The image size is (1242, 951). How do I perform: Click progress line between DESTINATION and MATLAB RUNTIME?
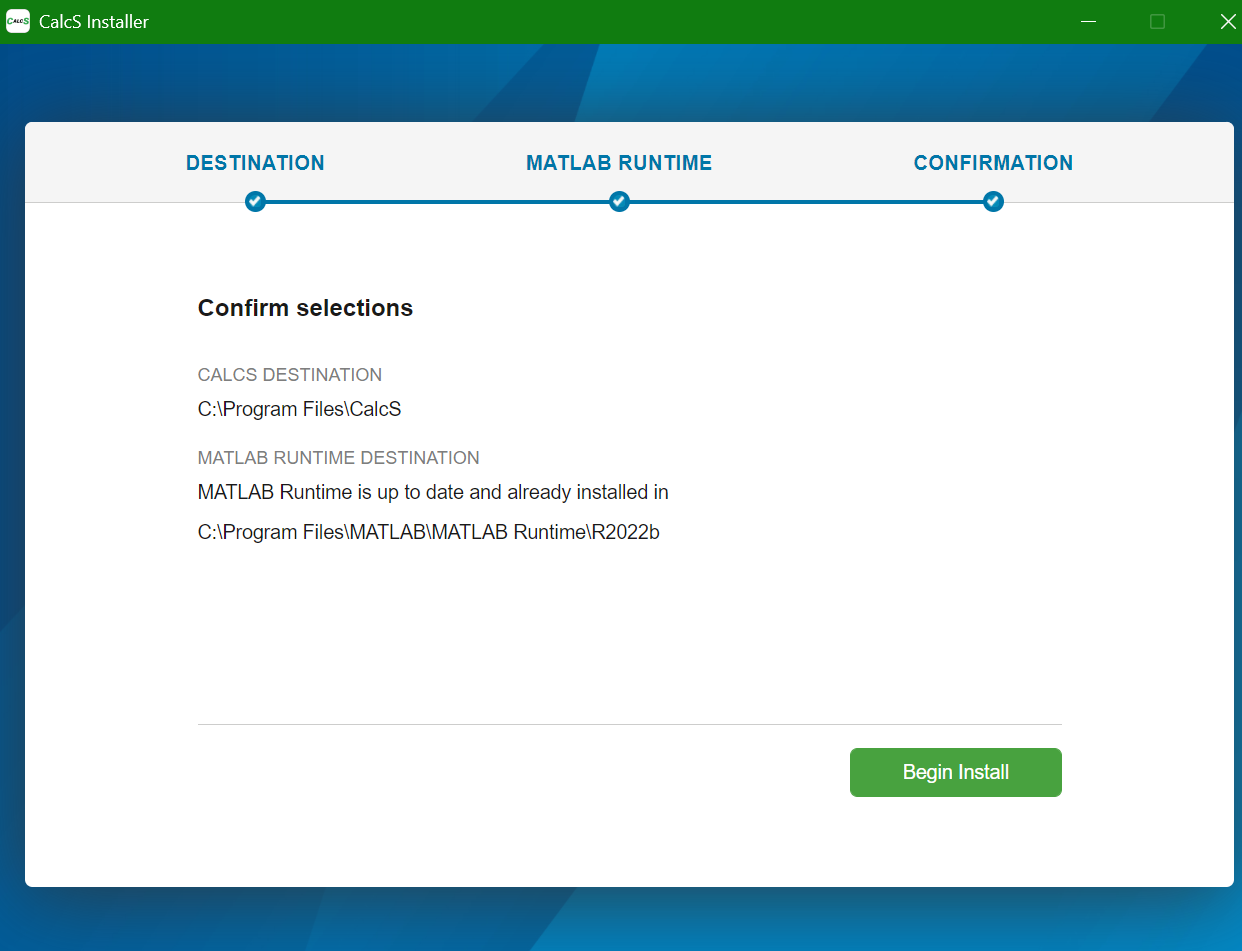tap(437, 202)
